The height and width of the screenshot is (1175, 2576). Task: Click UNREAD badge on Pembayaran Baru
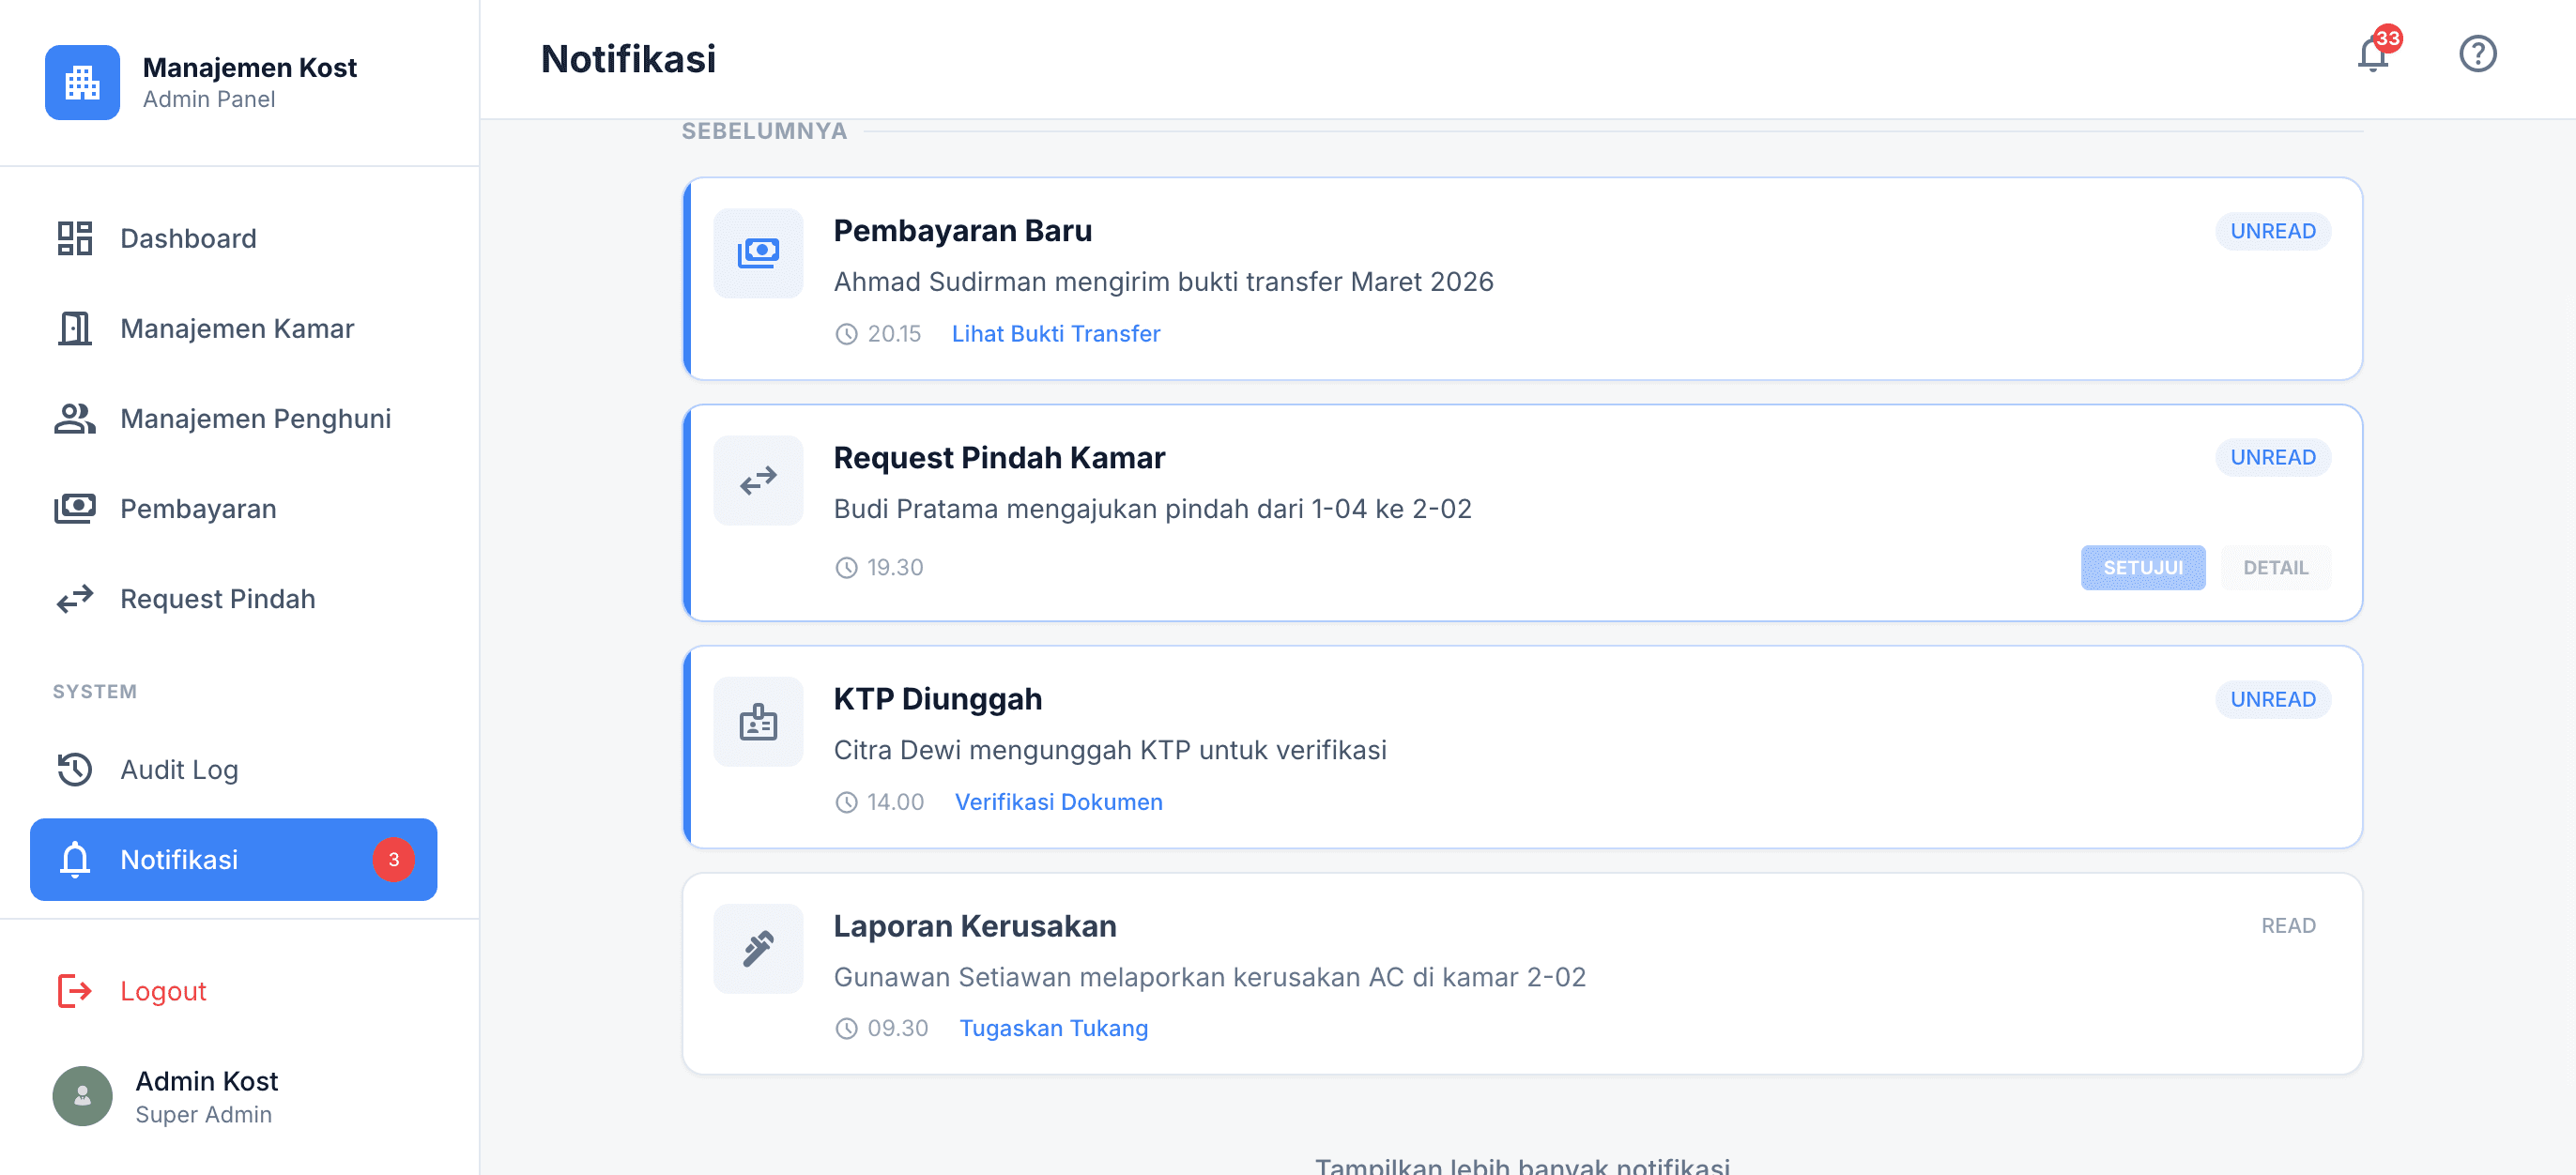(x=2272, y=231)
